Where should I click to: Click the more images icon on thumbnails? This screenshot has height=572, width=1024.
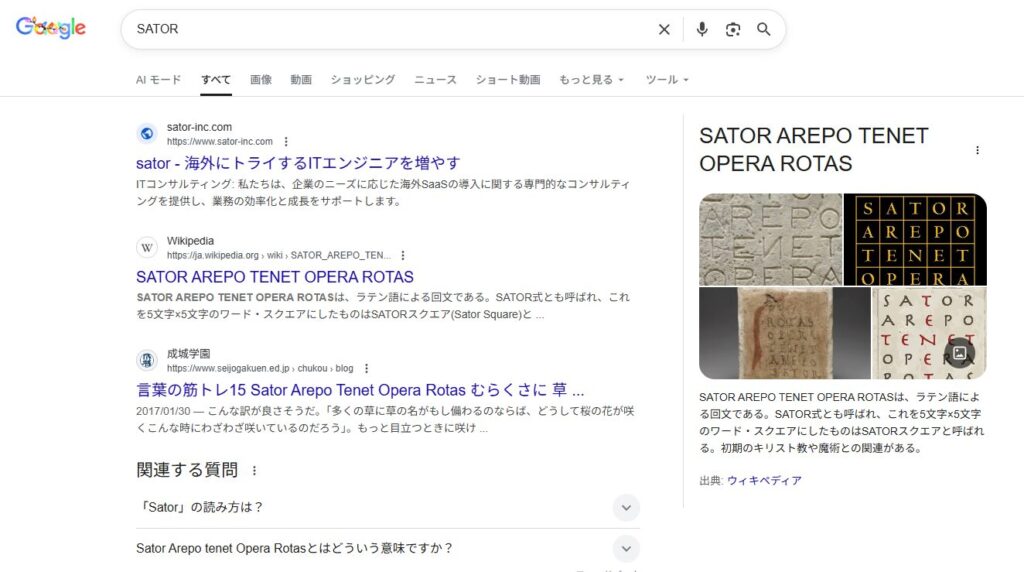click(x=959, y=353)
